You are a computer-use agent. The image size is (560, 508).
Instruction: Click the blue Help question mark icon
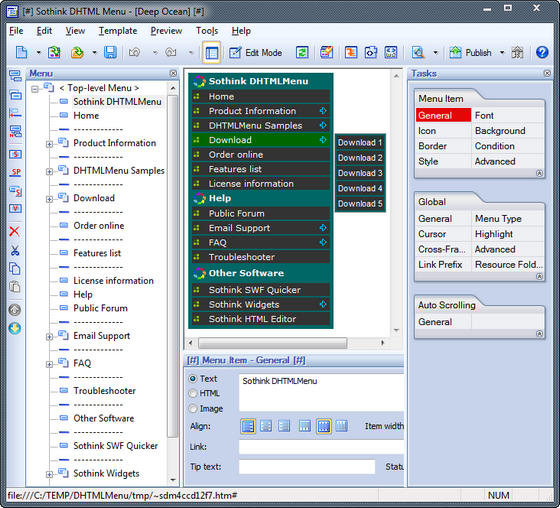[x=542, y=53]
